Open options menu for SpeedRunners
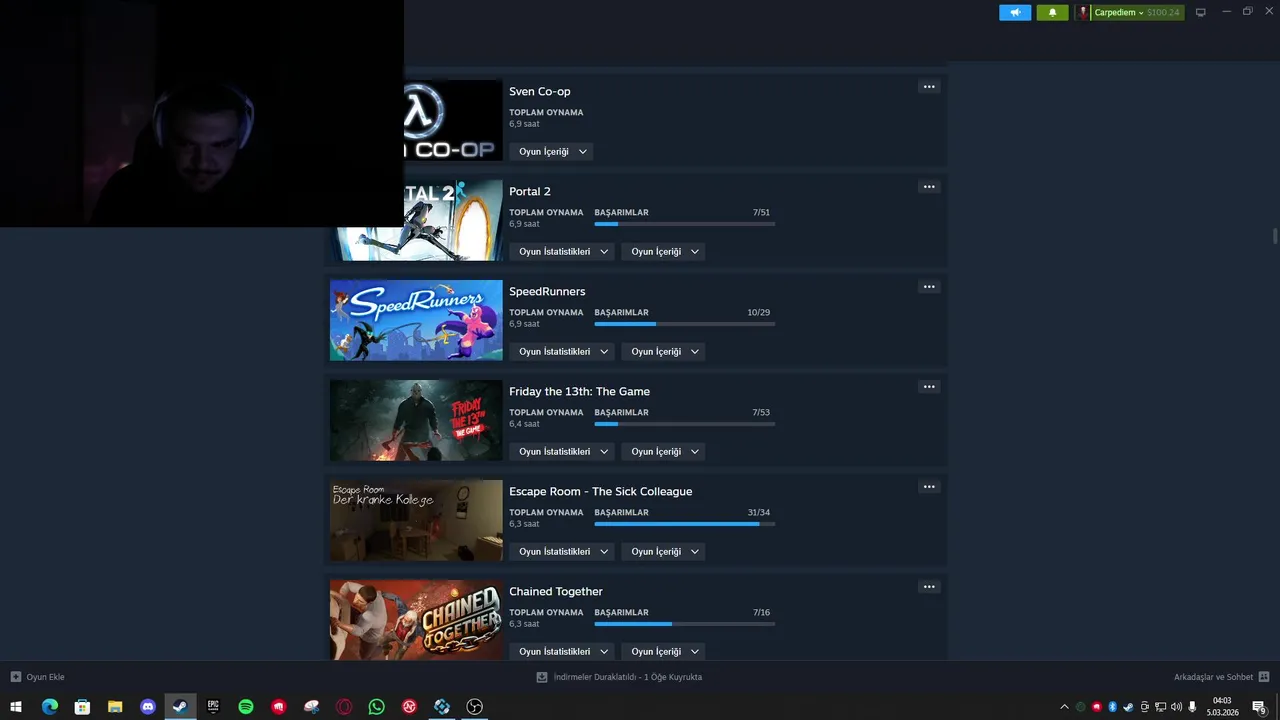Viewport: 1280px width, 720px height. pos(929,287)
